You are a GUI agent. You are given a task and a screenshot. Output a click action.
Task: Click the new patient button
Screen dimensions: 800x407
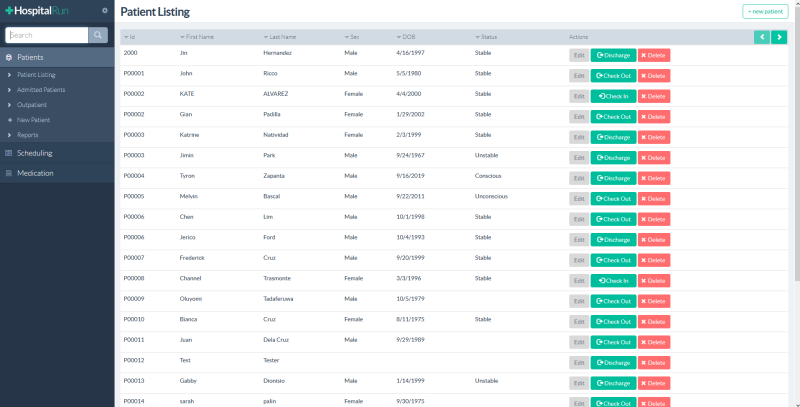point(764,12)
